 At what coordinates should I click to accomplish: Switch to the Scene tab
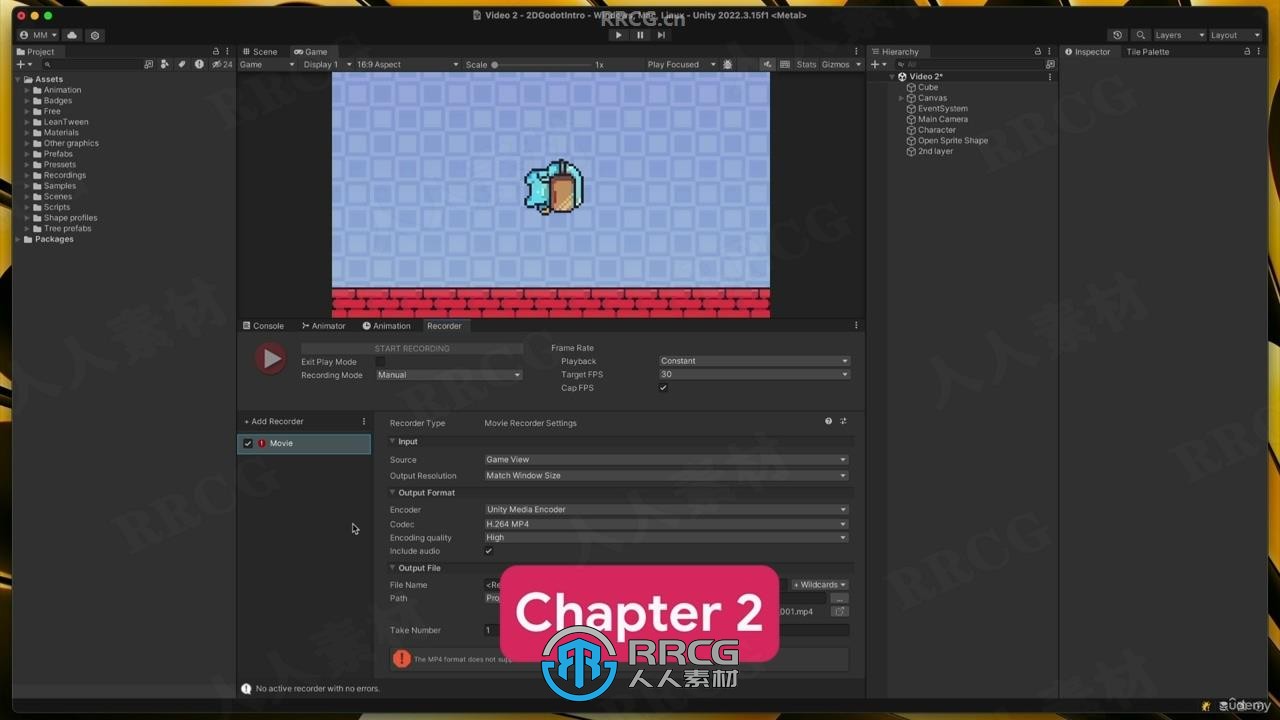click(260, 52)
